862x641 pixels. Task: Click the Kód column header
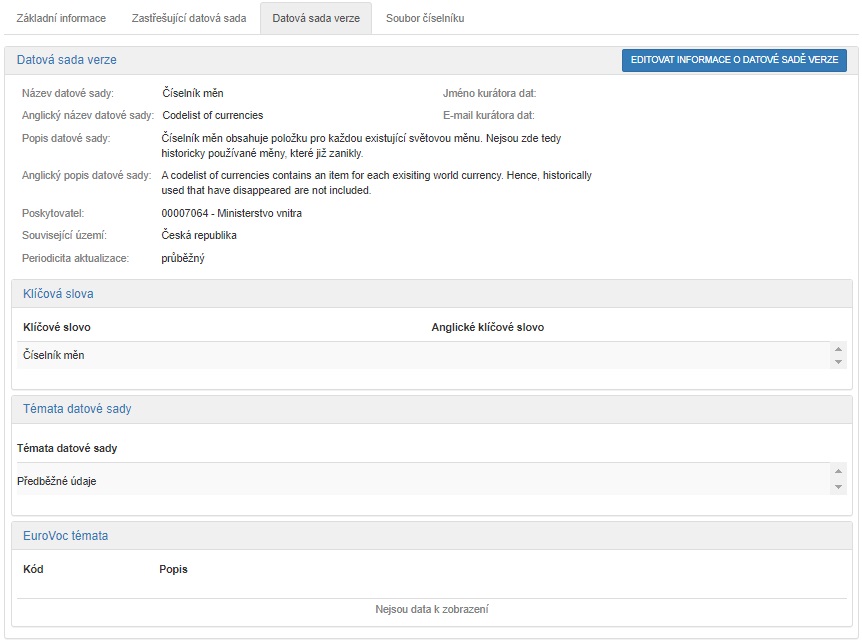tap(33, 569)
